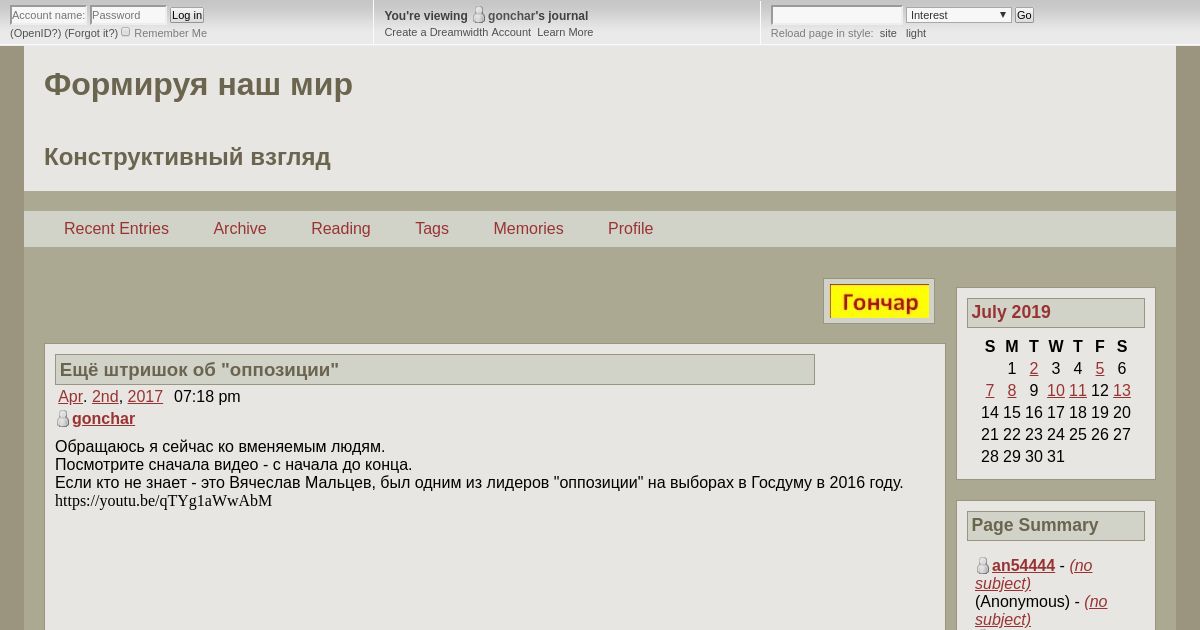
Task: Click the Конструктивный взгляд subtitle
Action: coord(187,157)
